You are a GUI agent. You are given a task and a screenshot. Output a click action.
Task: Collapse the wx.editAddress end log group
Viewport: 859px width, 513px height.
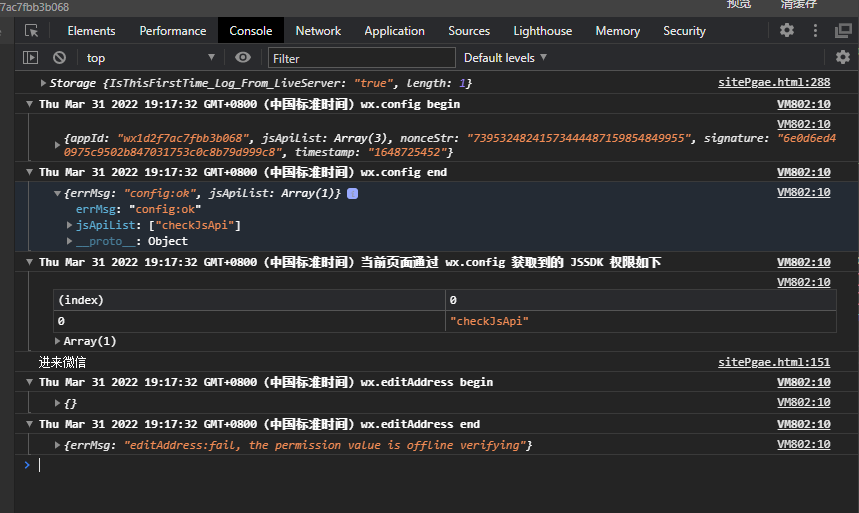coord(30,424)
